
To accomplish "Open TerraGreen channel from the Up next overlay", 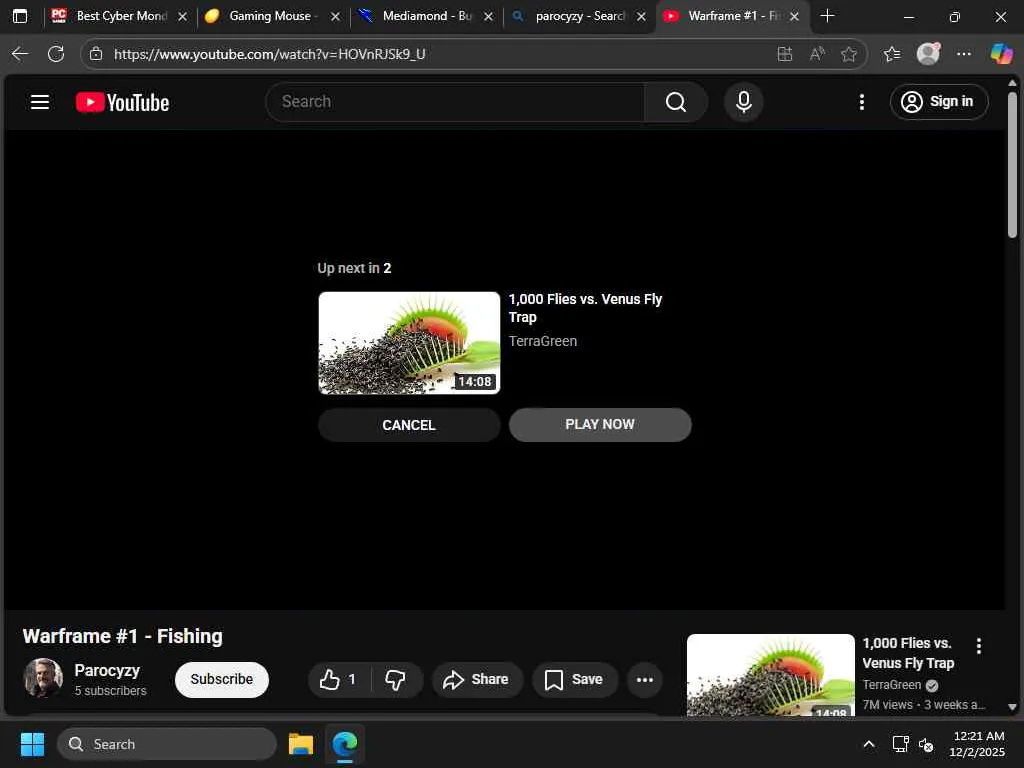I will (543, 341).
